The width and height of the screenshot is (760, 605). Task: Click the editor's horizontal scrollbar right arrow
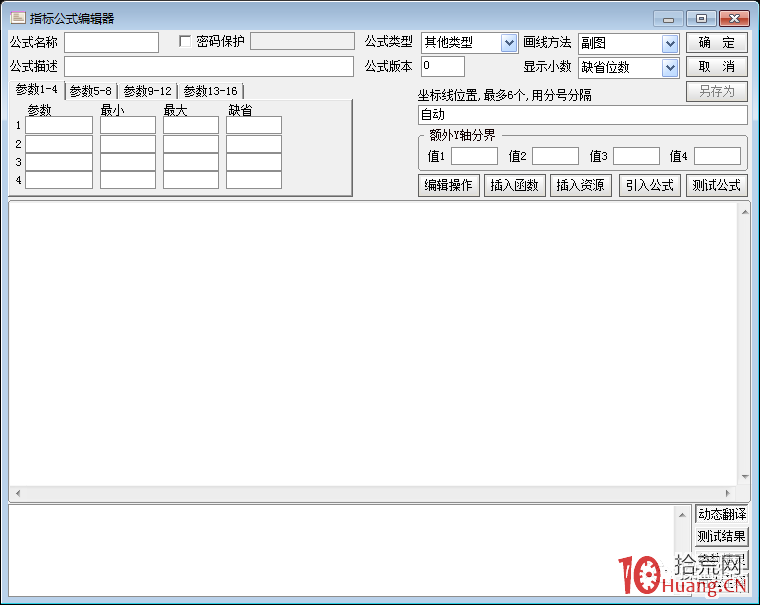pos(728,494)
